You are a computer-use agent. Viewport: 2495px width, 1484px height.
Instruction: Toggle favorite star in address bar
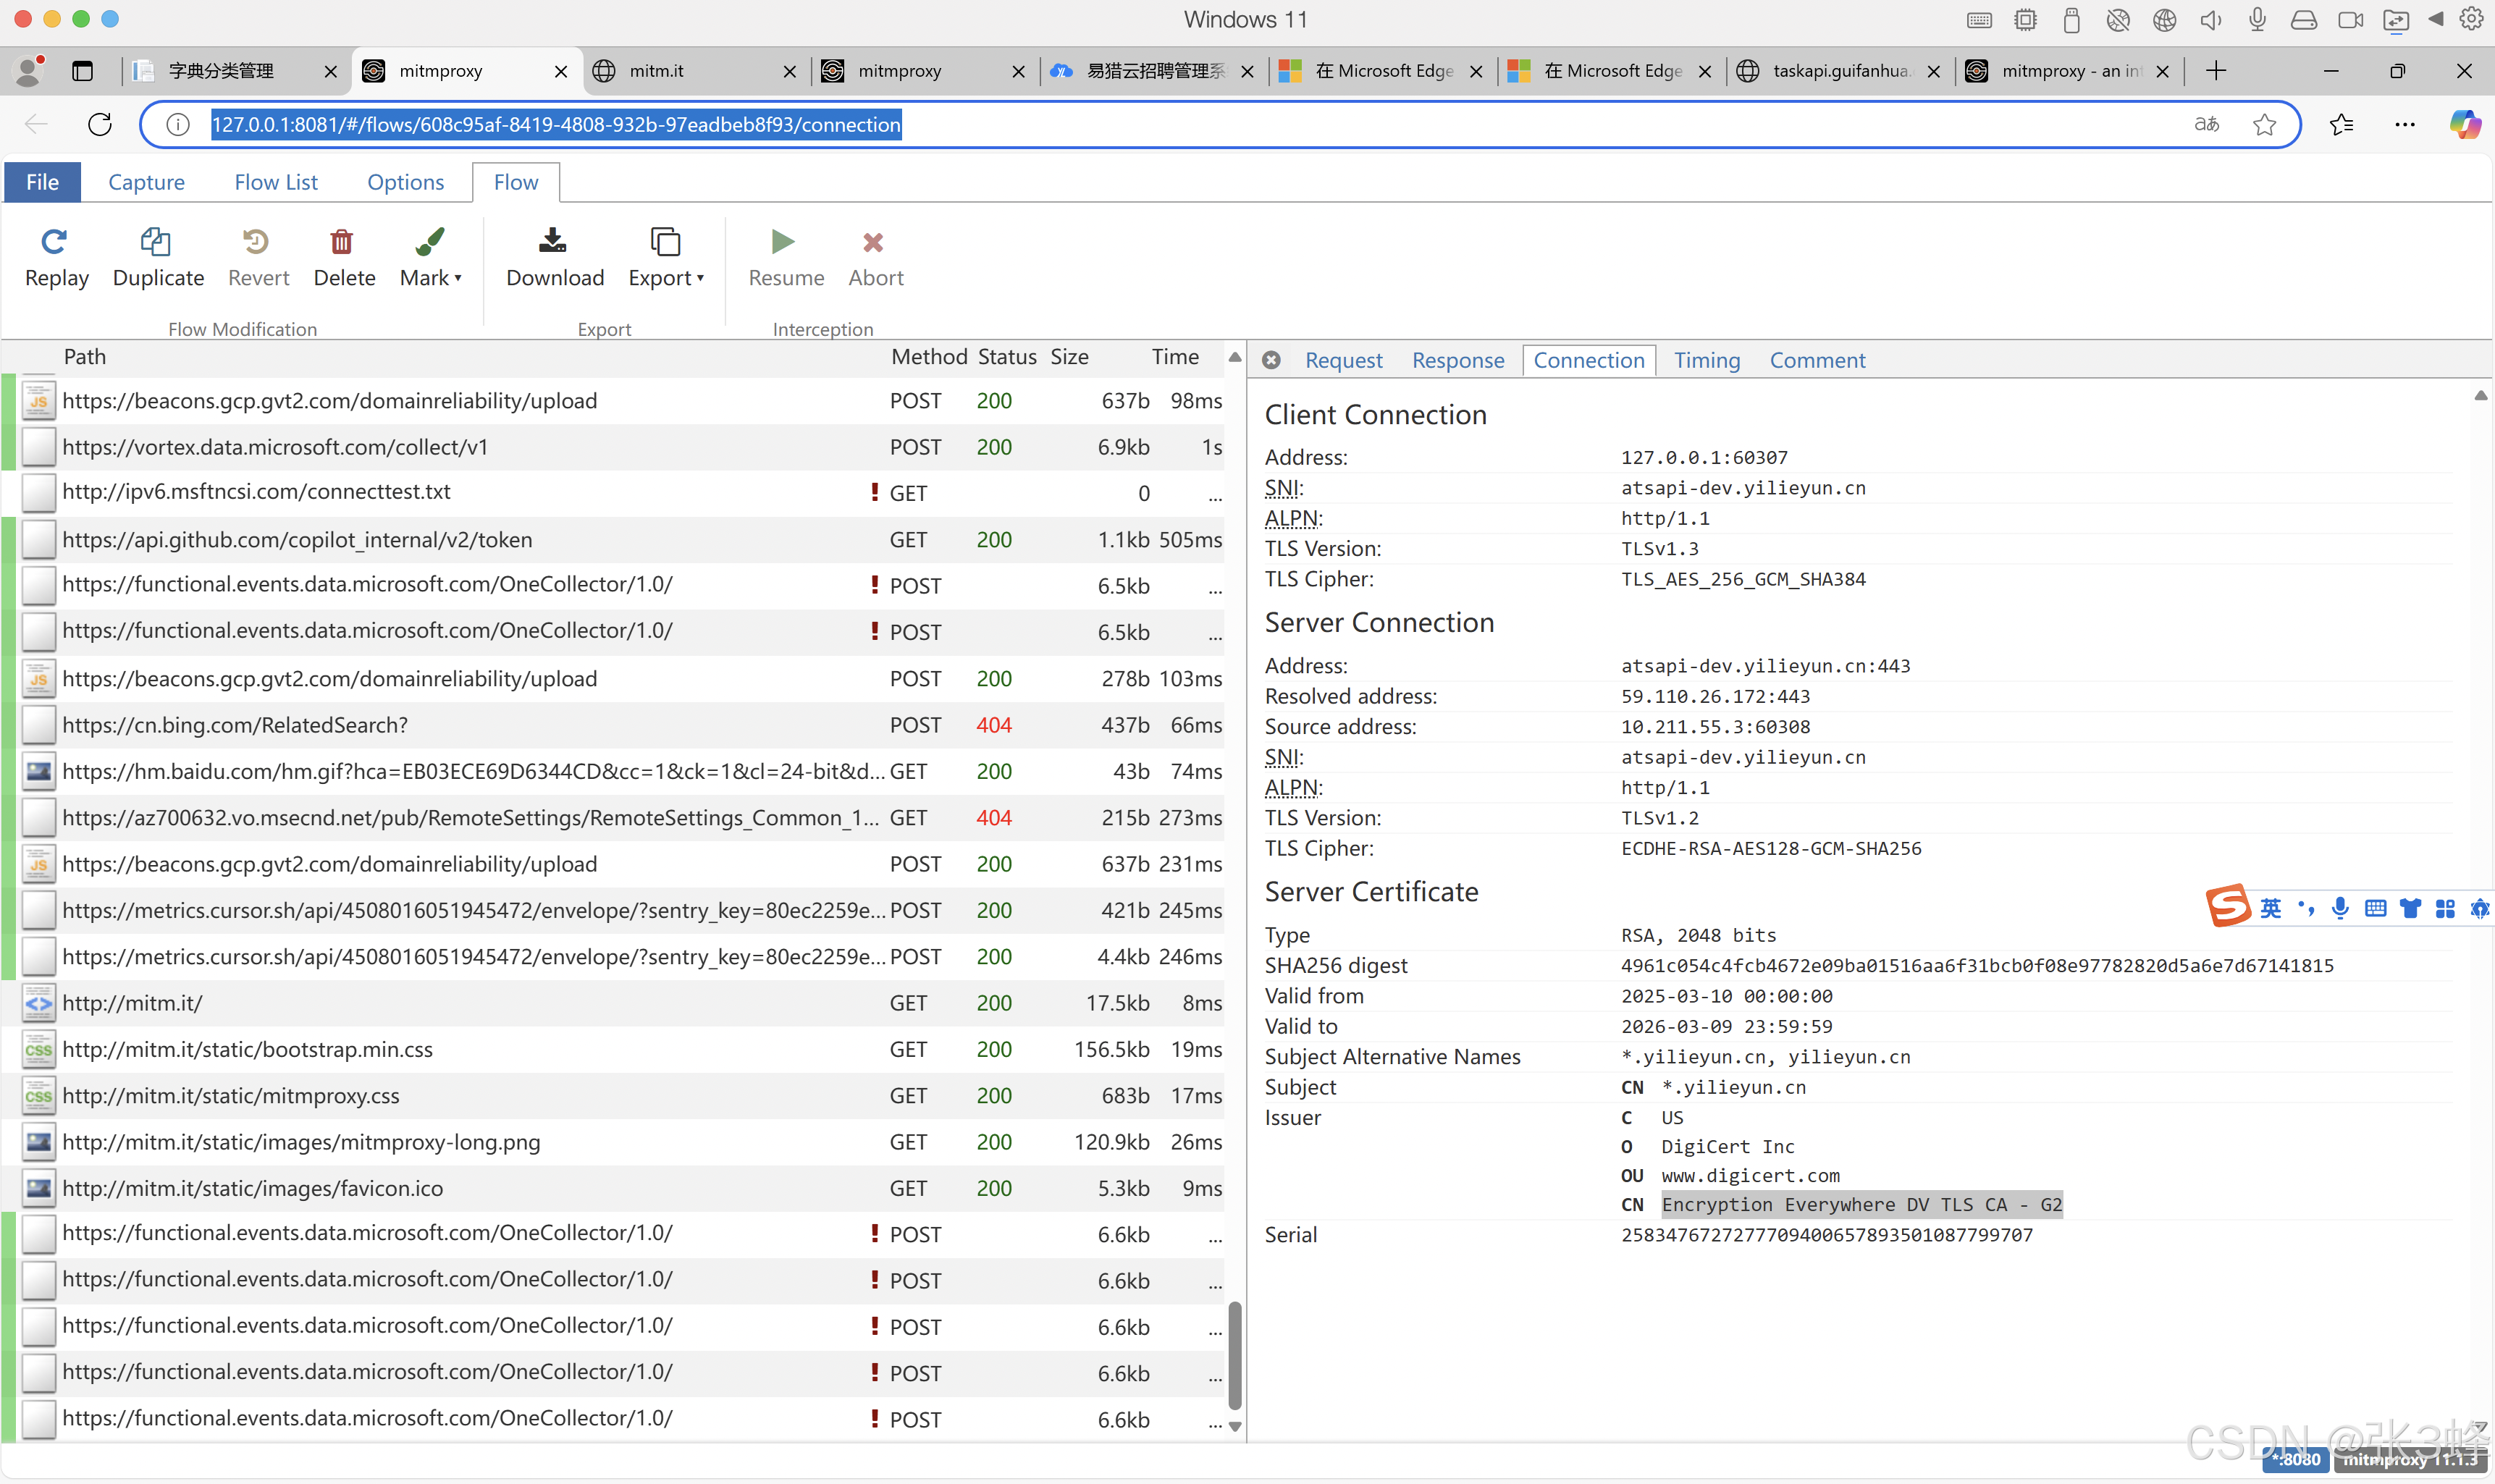[2264, 124]
